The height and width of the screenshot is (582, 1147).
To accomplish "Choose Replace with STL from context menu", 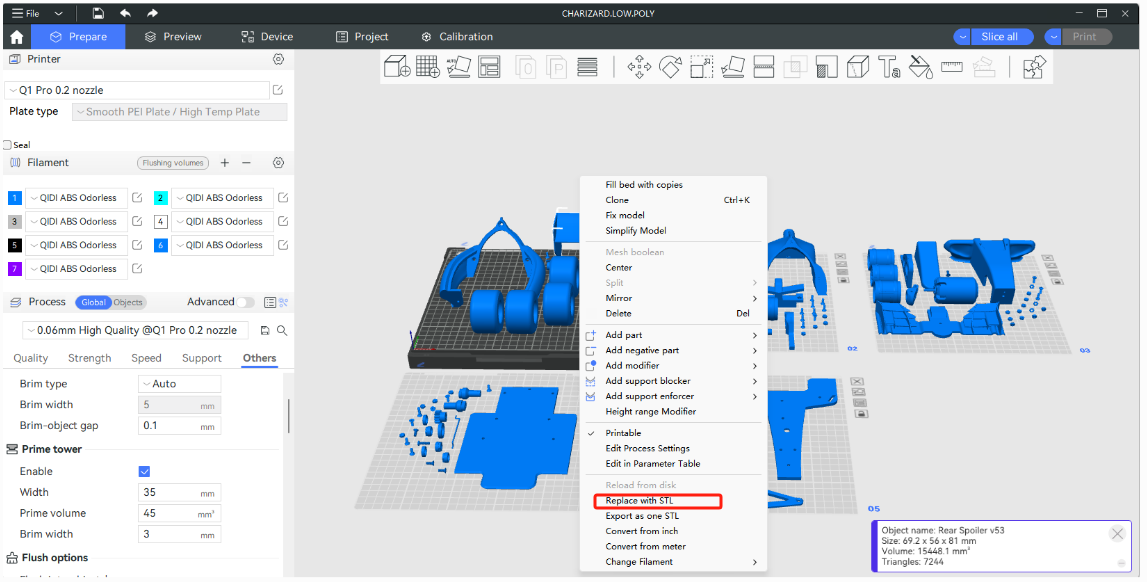I will click(639, 501).
